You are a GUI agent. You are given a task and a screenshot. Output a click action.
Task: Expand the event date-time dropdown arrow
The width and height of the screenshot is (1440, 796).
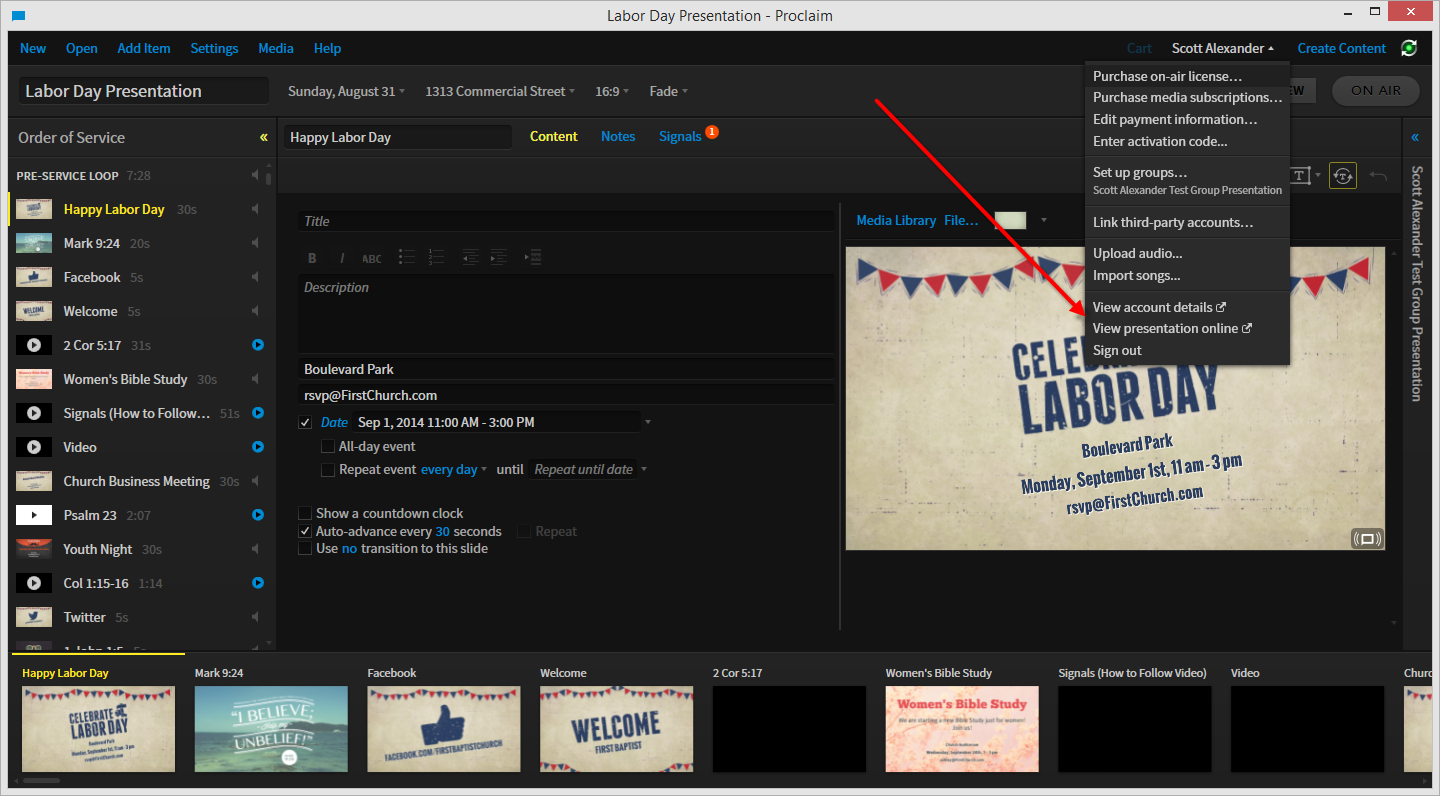pos(648,422)
